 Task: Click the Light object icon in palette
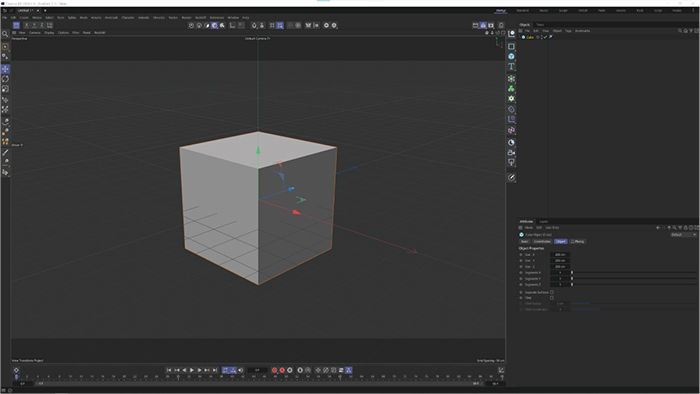pos(511,162)
